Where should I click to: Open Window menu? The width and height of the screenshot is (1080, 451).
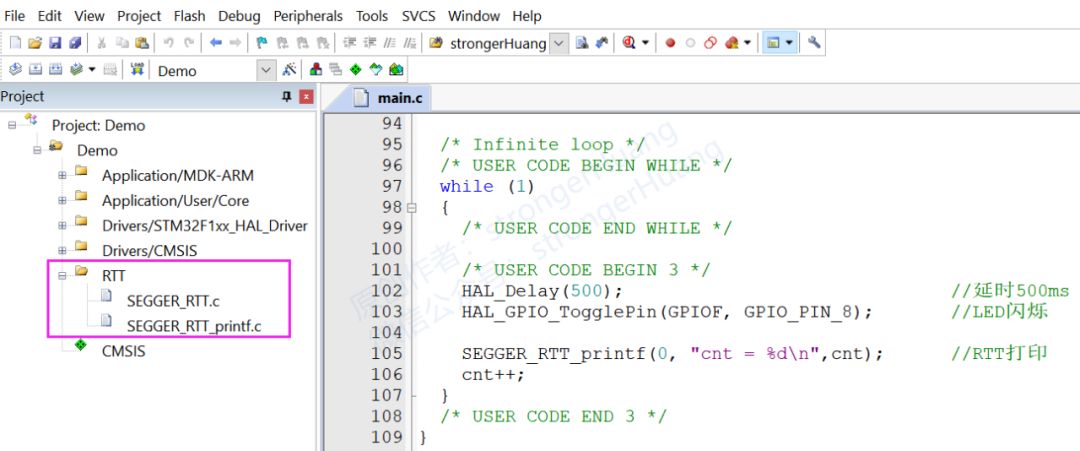click(x=475, y=16)
